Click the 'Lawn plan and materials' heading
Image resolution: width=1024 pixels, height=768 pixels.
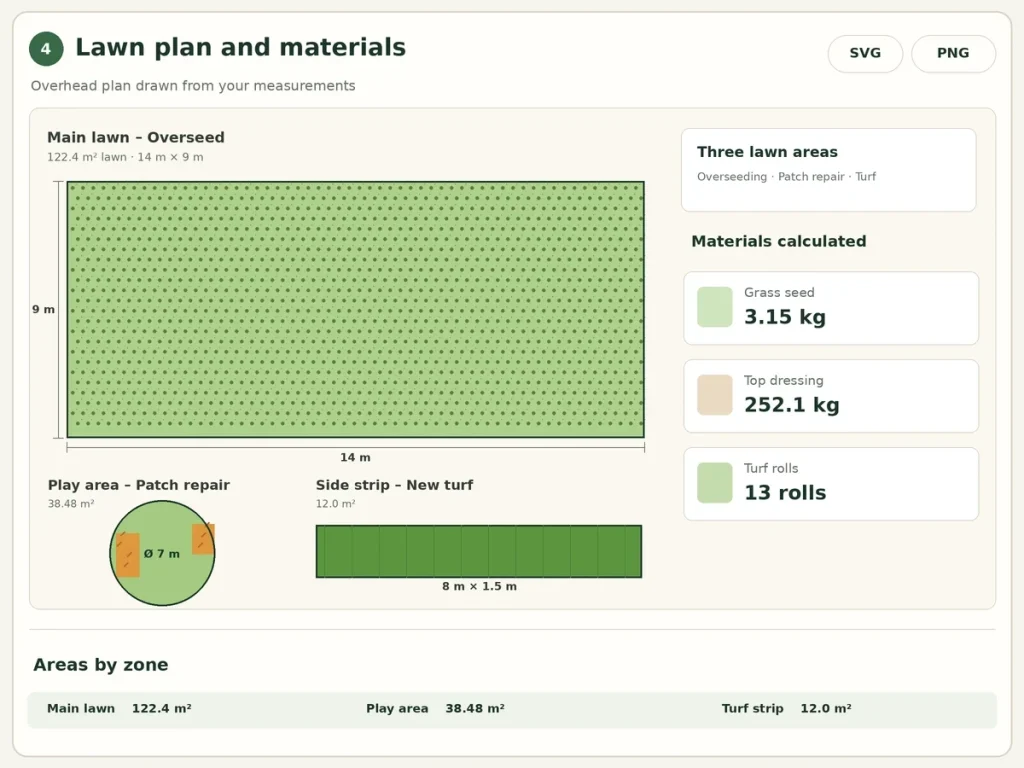pos(240,48)
